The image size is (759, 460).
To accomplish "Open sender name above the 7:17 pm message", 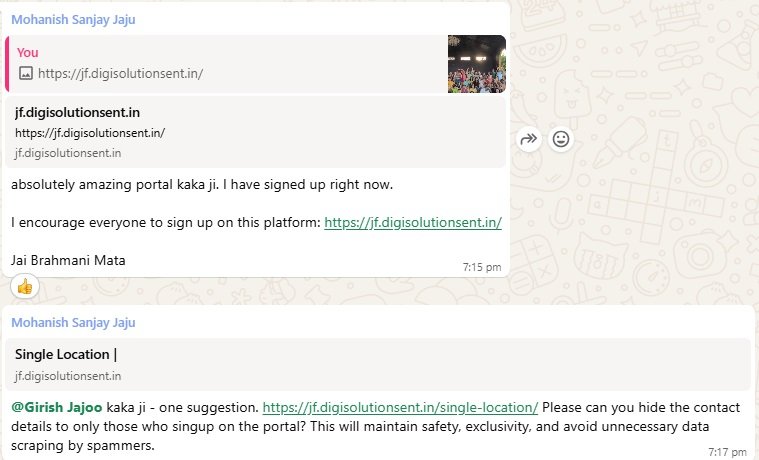I will coord(73,322).
